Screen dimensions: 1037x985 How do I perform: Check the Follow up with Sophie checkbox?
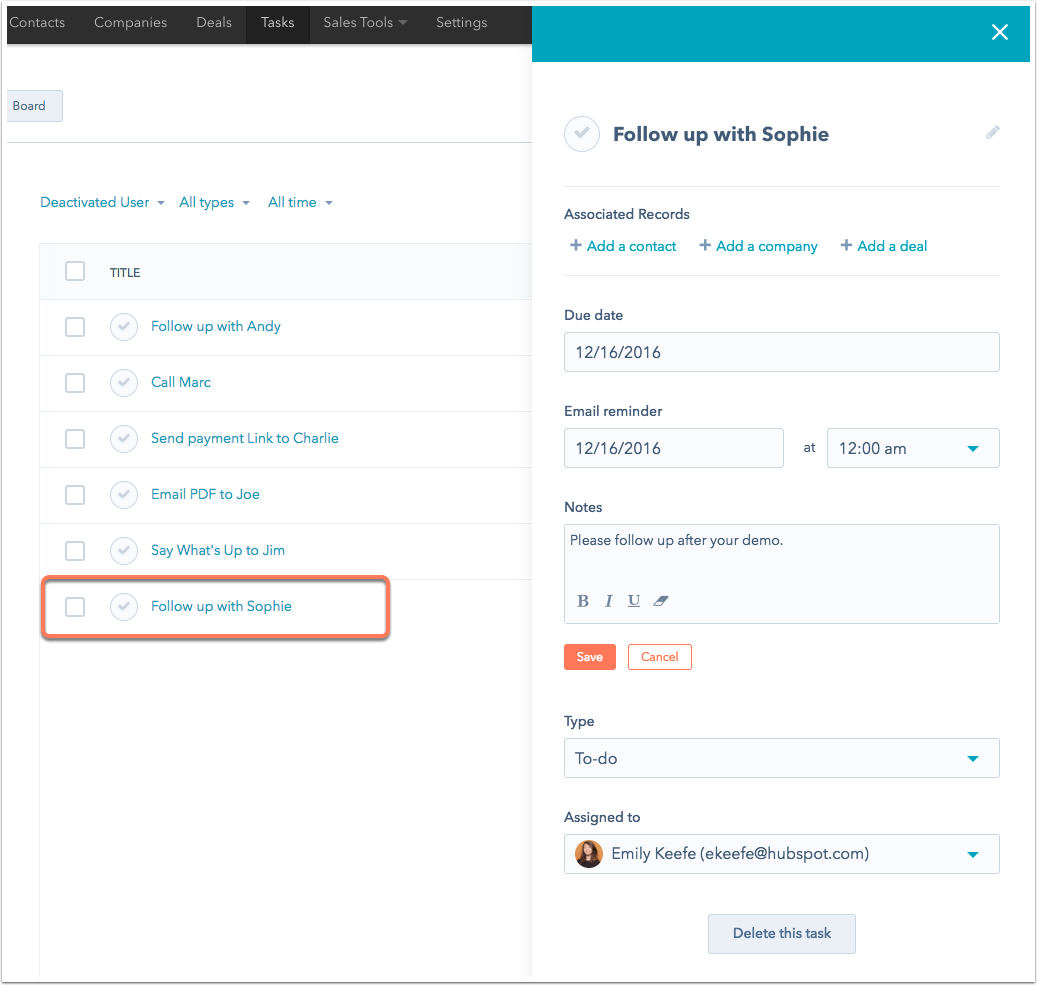[x=75, y=607]
